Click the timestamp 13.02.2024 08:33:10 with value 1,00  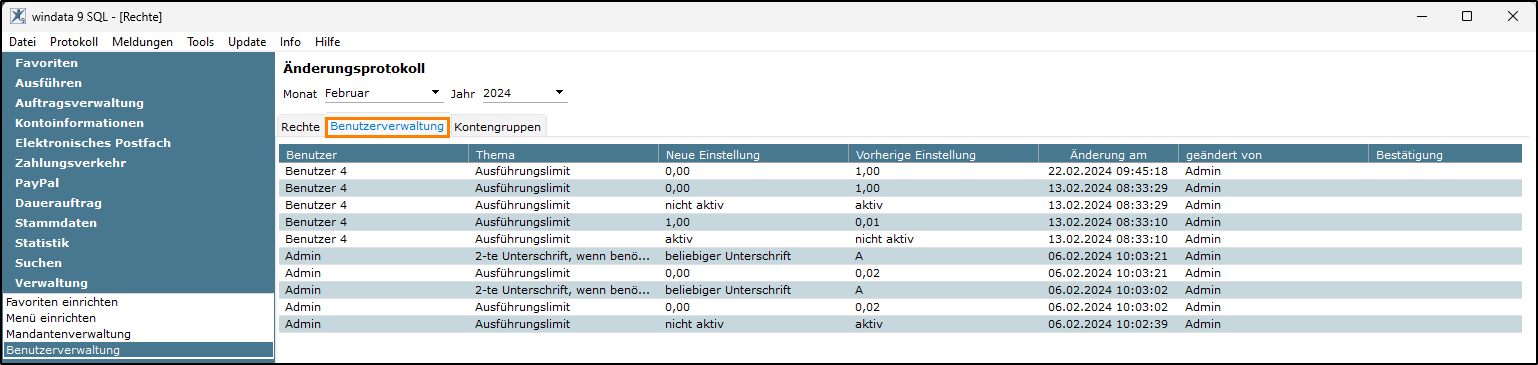point(1108,222)
